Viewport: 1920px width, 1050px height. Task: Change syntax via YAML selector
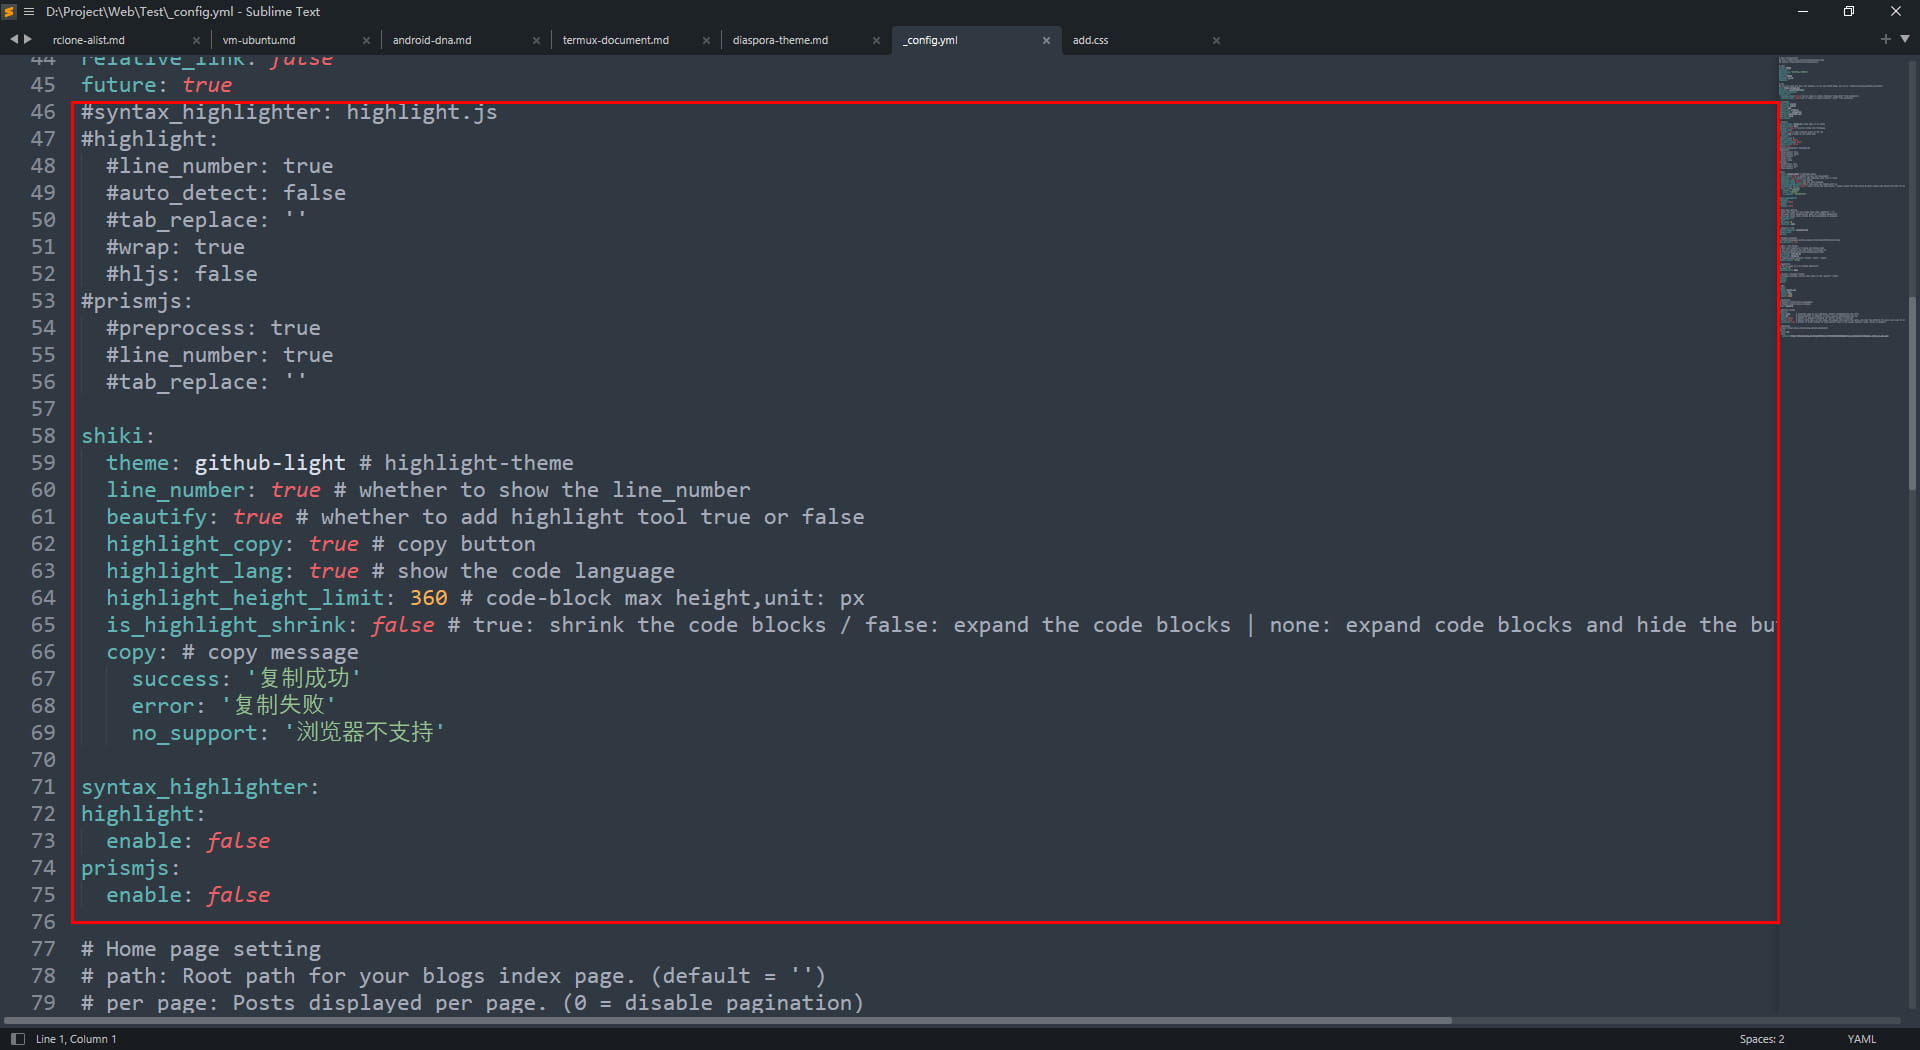pos(1861,1039)
